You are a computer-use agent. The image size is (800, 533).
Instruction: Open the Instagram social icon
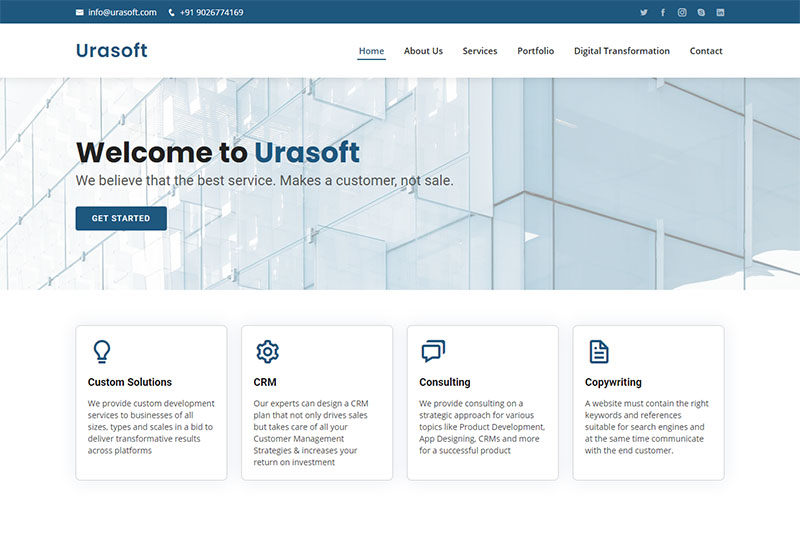[682, 12]
